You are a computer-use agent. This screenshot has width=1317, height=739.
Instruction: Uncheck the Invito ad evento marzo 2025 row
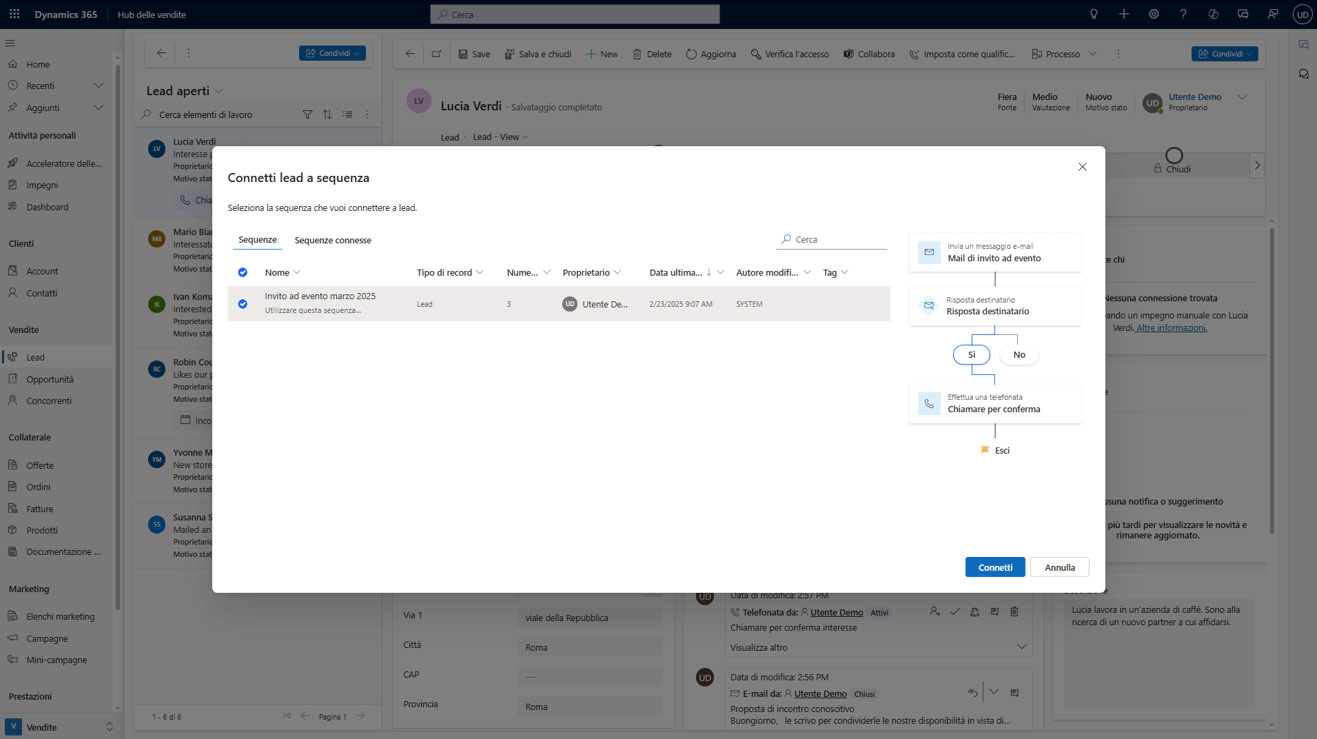click(x=243, y=304)
